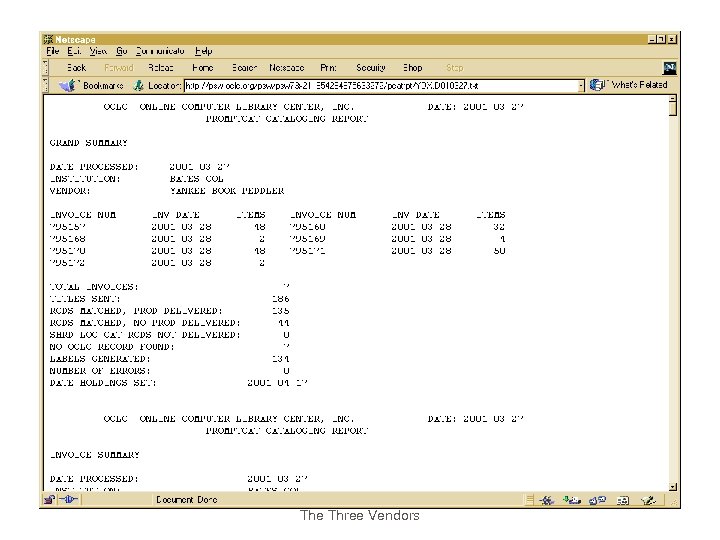The height and width of the screenshot is (540, 720).
Task: Click the 'GRAND SUMMARY' heading
Action: [88, 143]
